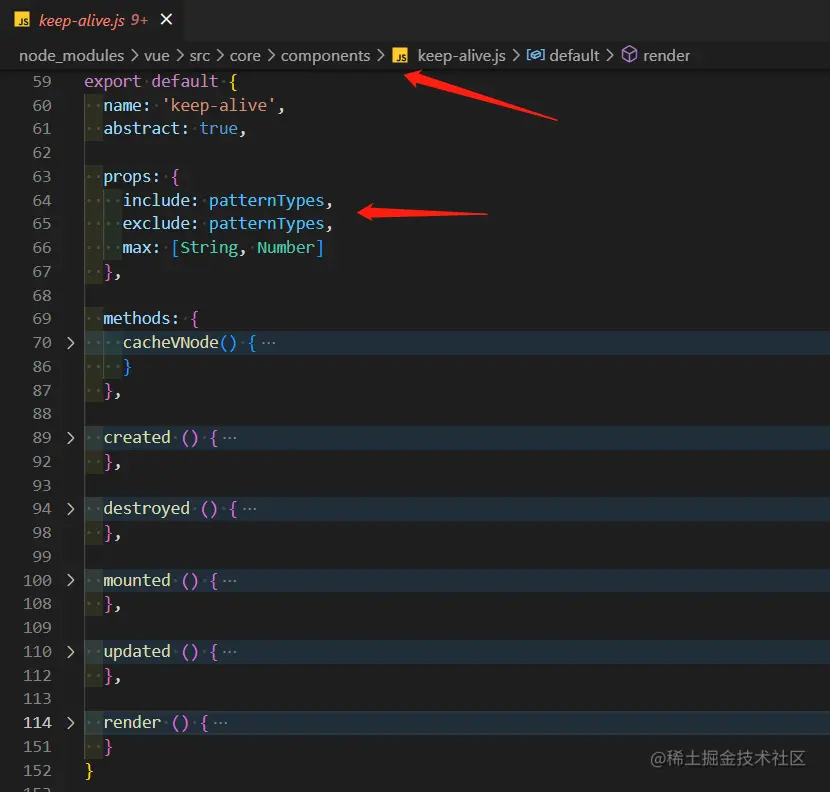Click the default symbol icon in breadcrumb
The width and height of the screenshot is (830, 792).
(x=536, y=55)
